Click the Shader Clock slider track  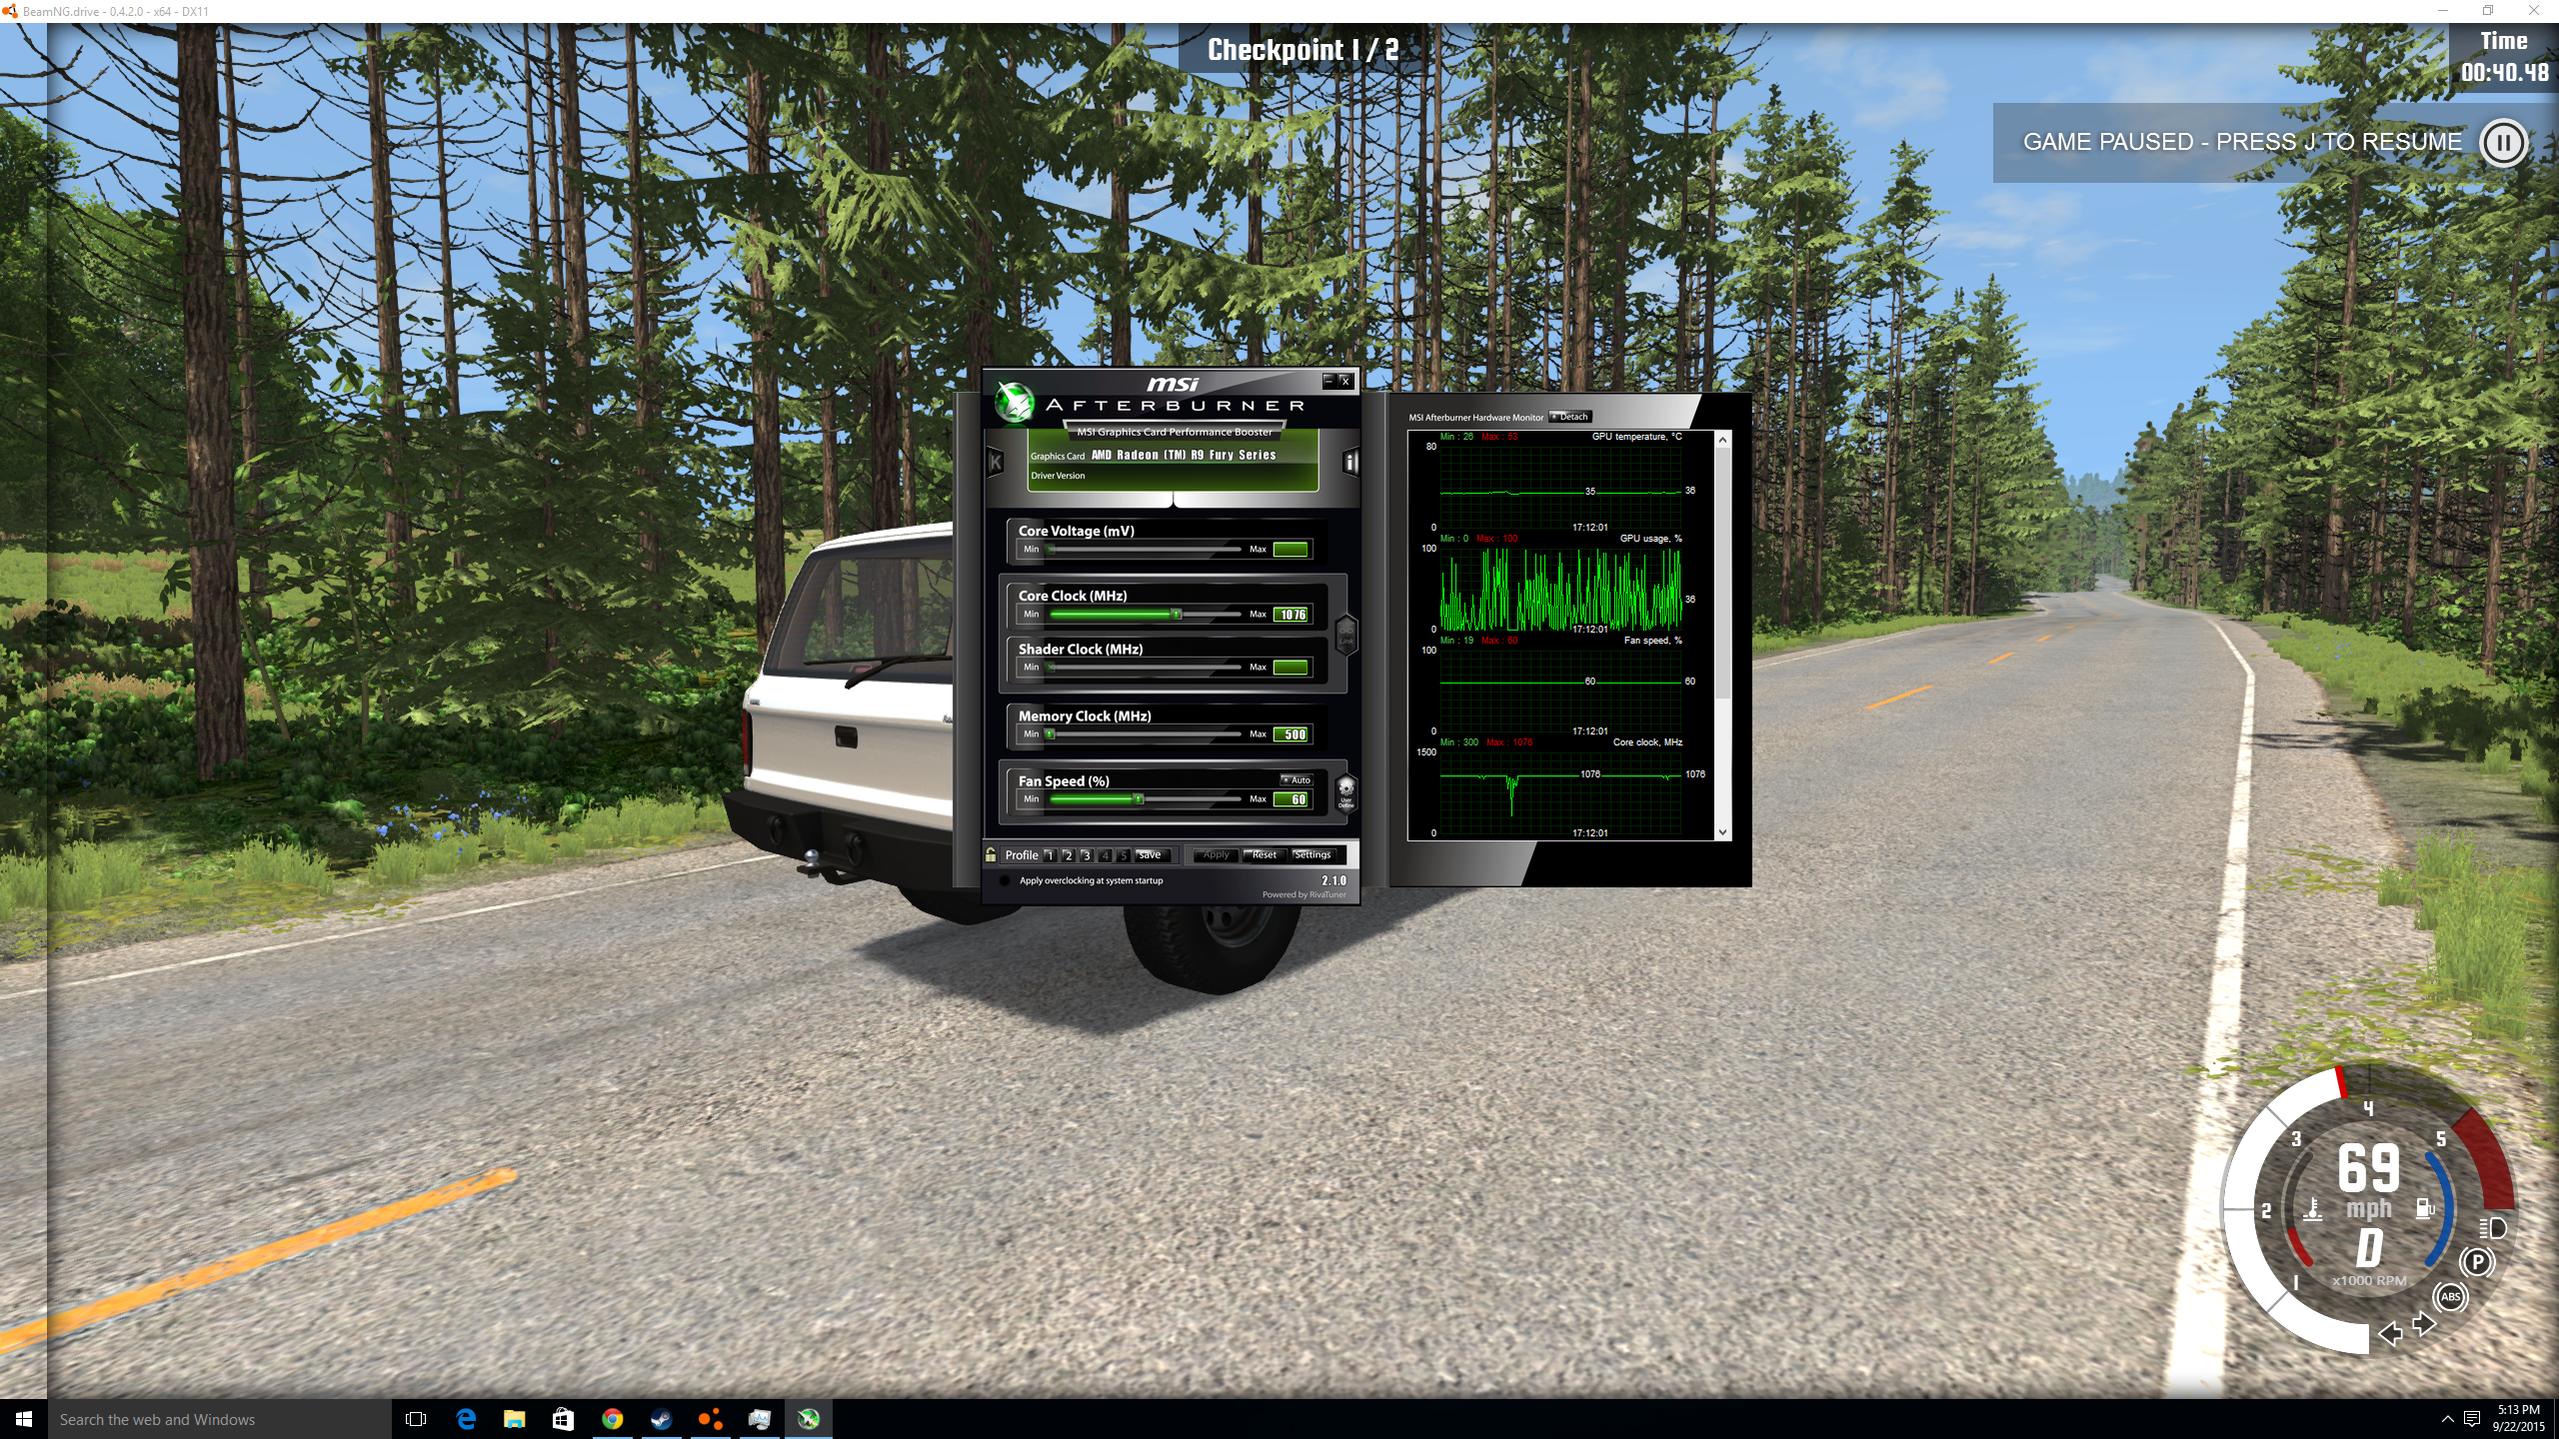click(x=1144, y=667)
